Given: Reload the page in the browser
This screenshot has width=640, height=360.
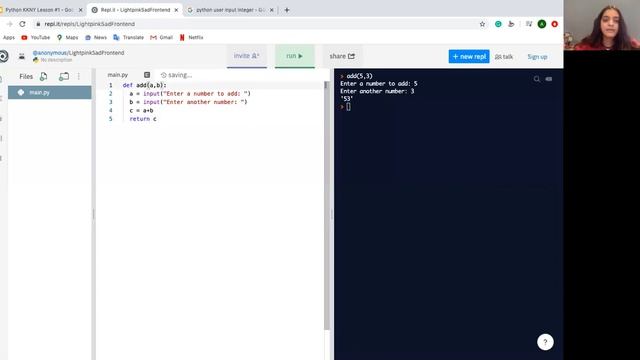Looking at the screenshot, I should click(x=22, y=24).
